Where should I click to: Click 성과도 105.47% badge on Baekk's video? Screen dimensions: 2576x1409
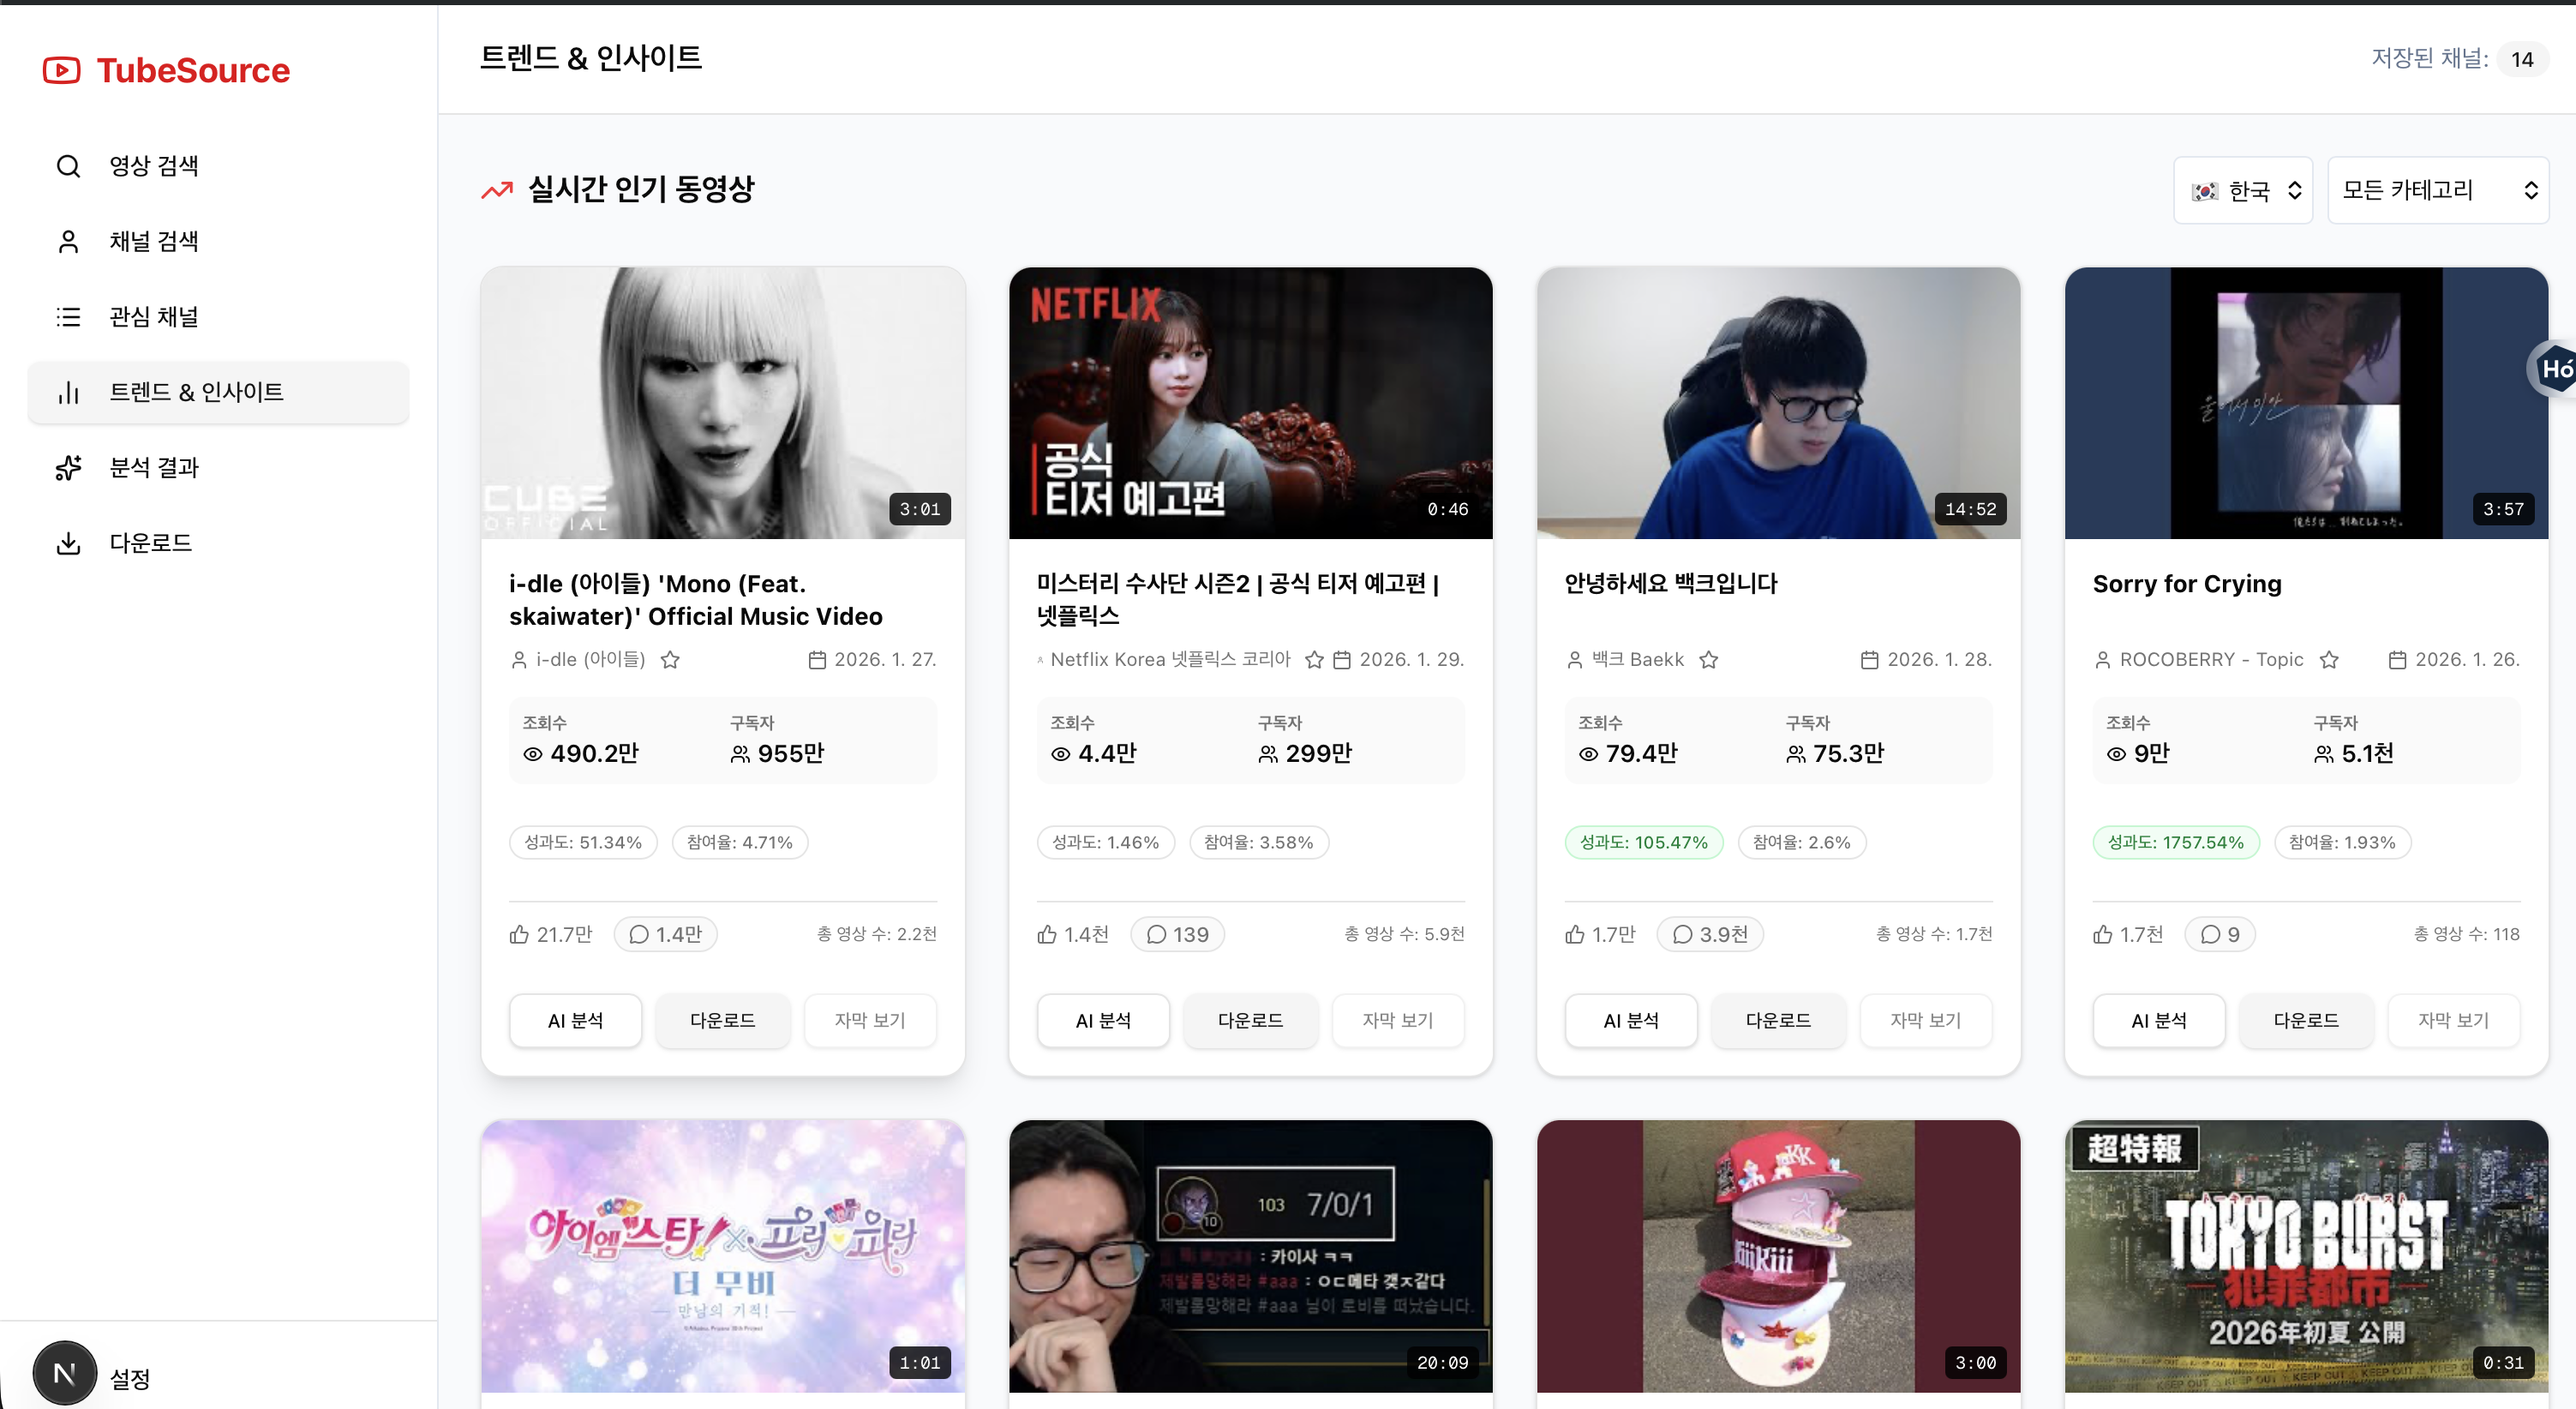(1644, 842)
